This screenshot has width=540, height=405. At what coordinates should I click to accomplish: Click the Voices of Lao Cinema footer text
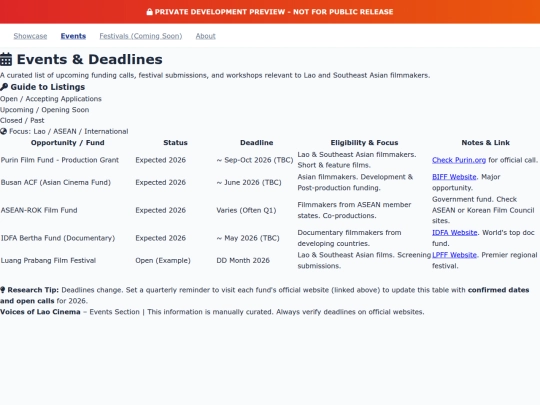[x=212, y=312]
